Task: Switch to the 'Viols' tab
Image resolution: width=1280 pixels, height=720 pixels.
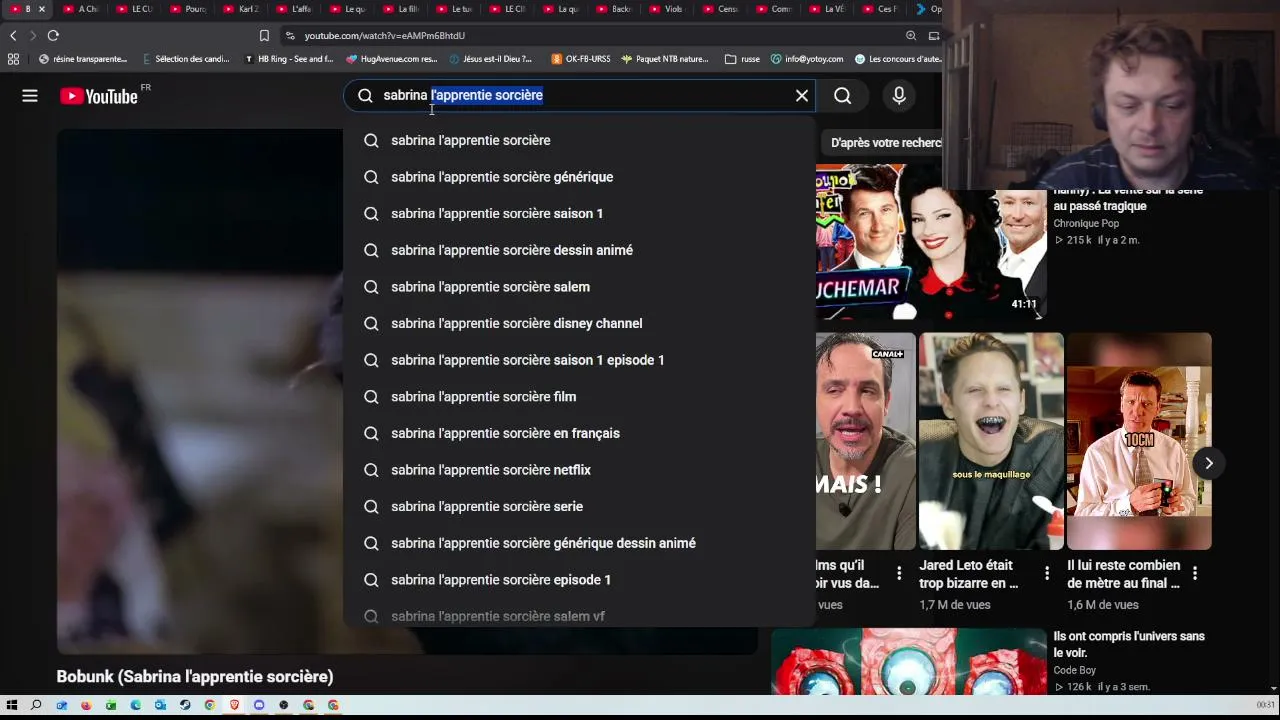Action: click(667, 9)
